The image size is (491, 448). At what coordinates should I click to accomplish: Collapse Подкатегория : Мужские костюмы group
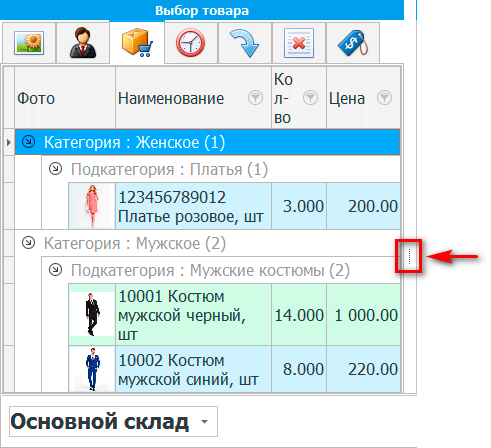point(55,270)
